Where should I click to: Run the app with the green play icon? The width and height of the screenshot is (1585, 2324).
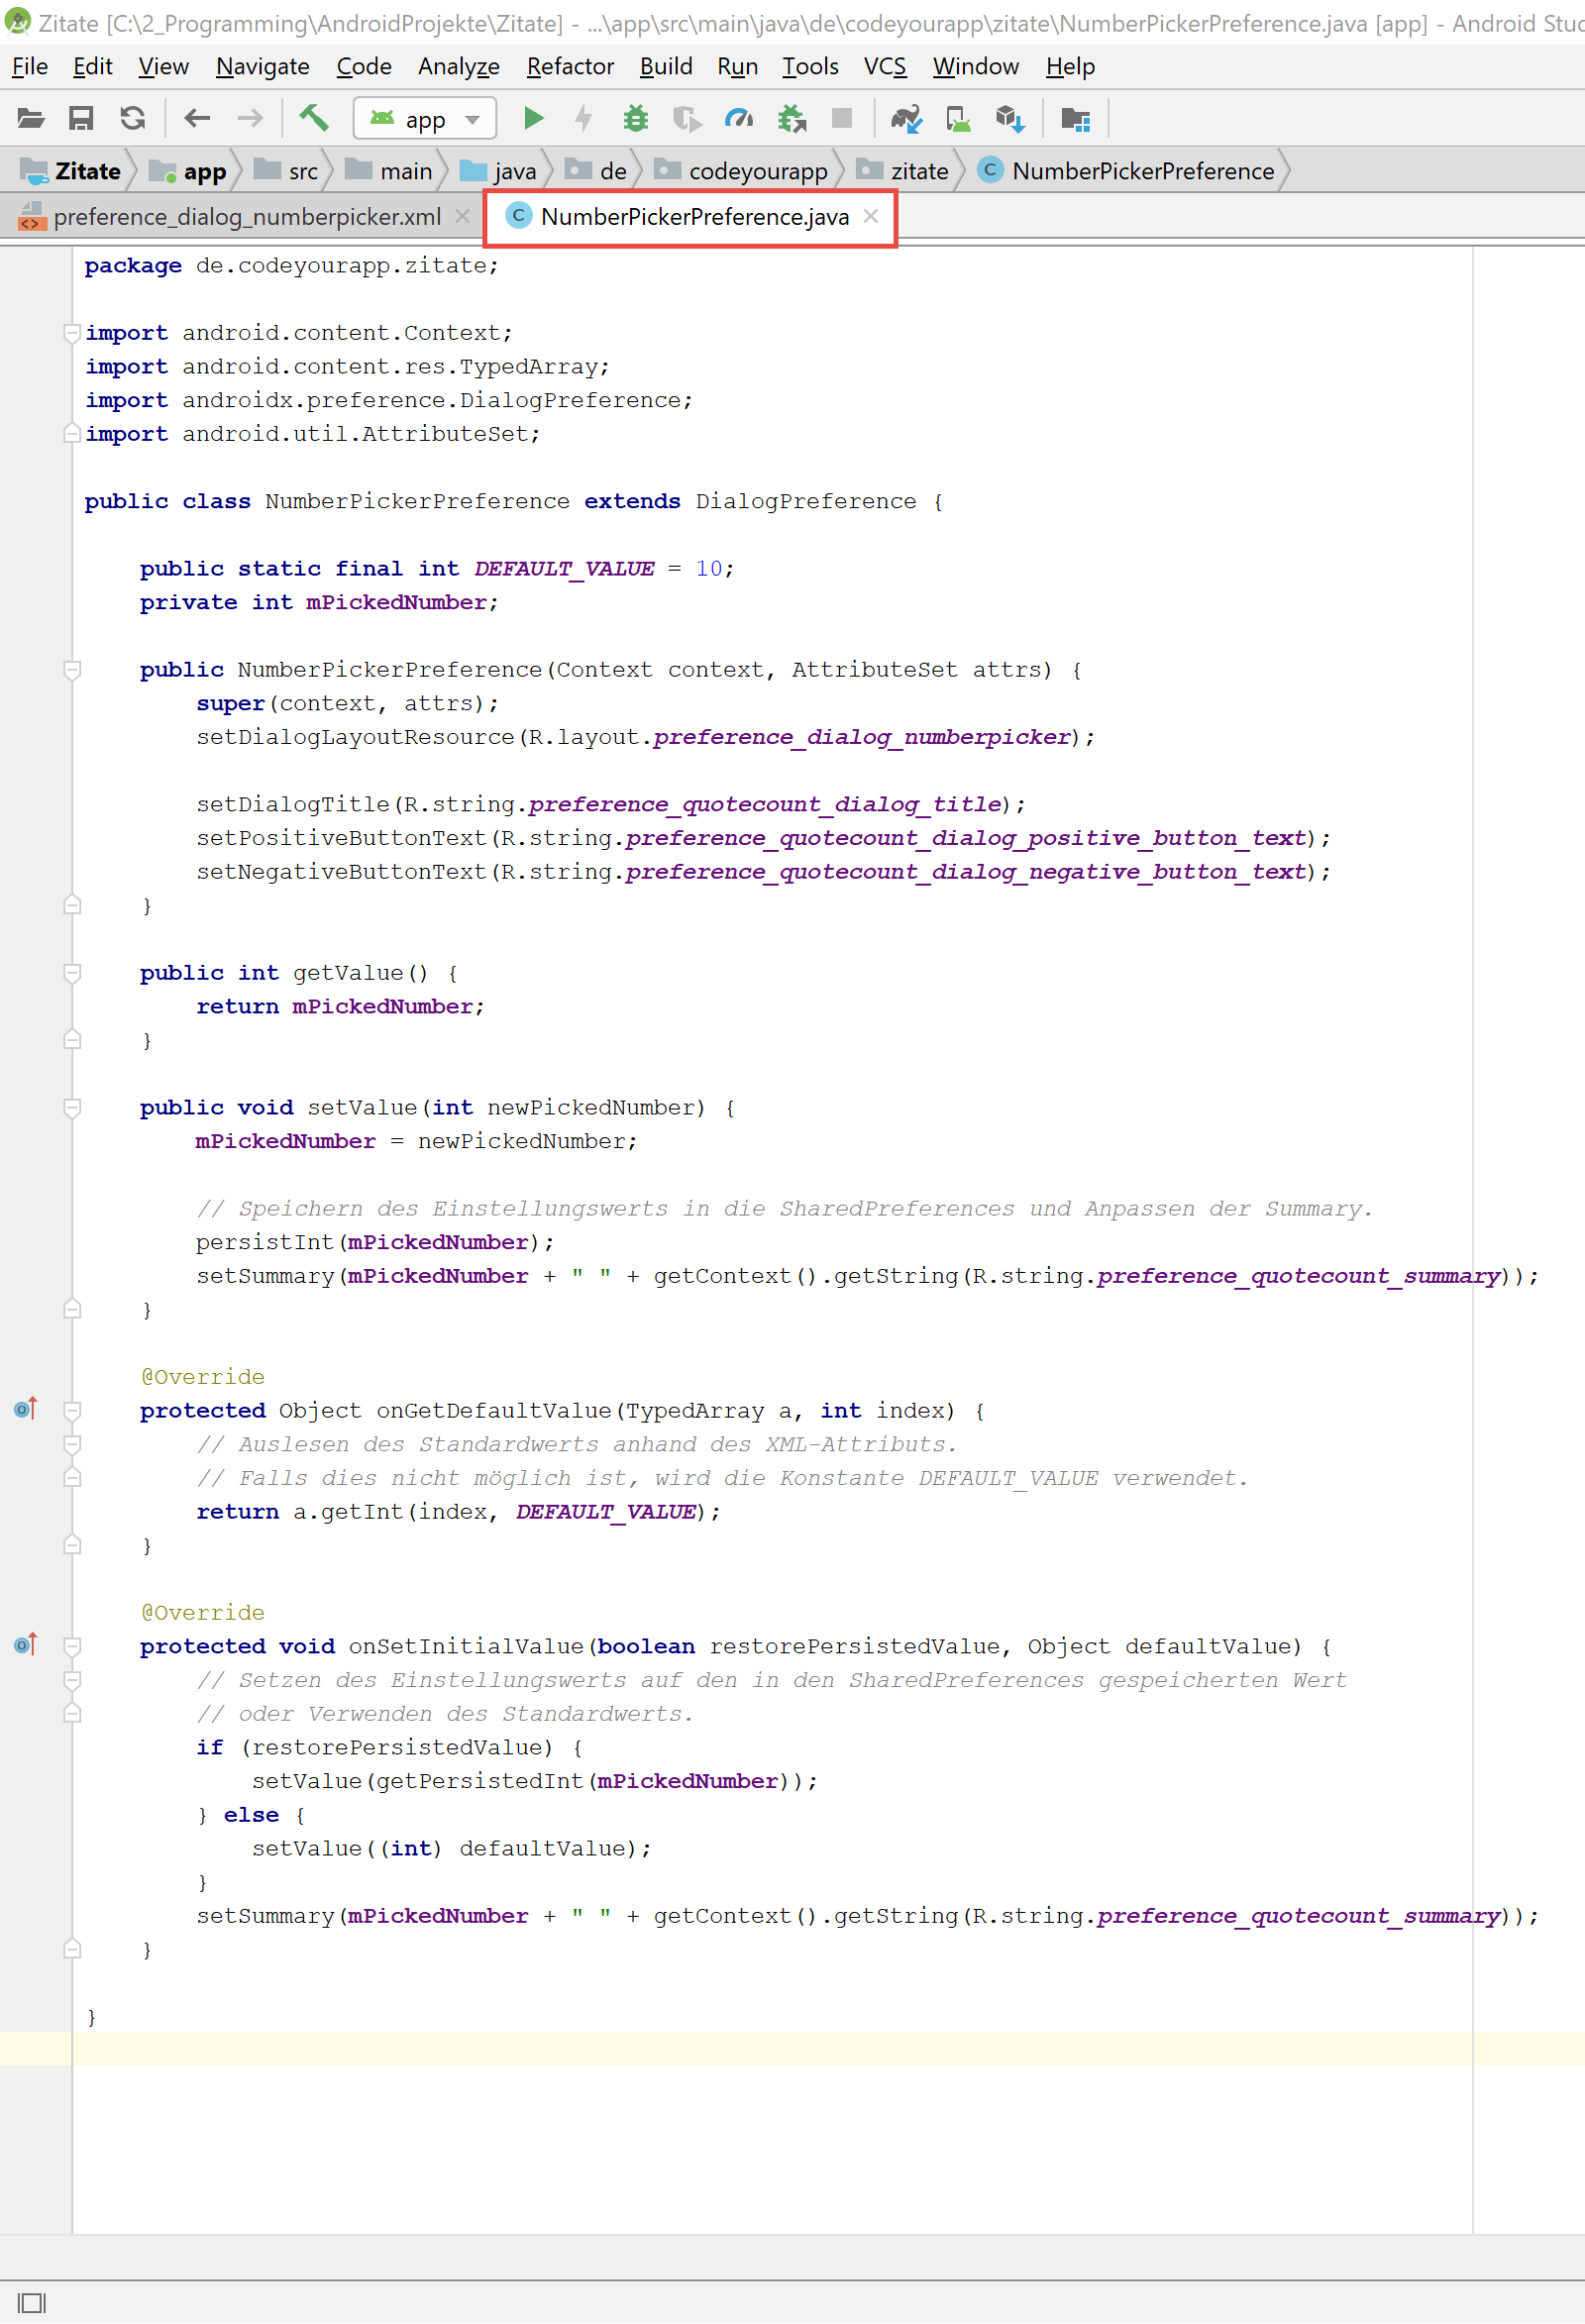pos(534,119)
